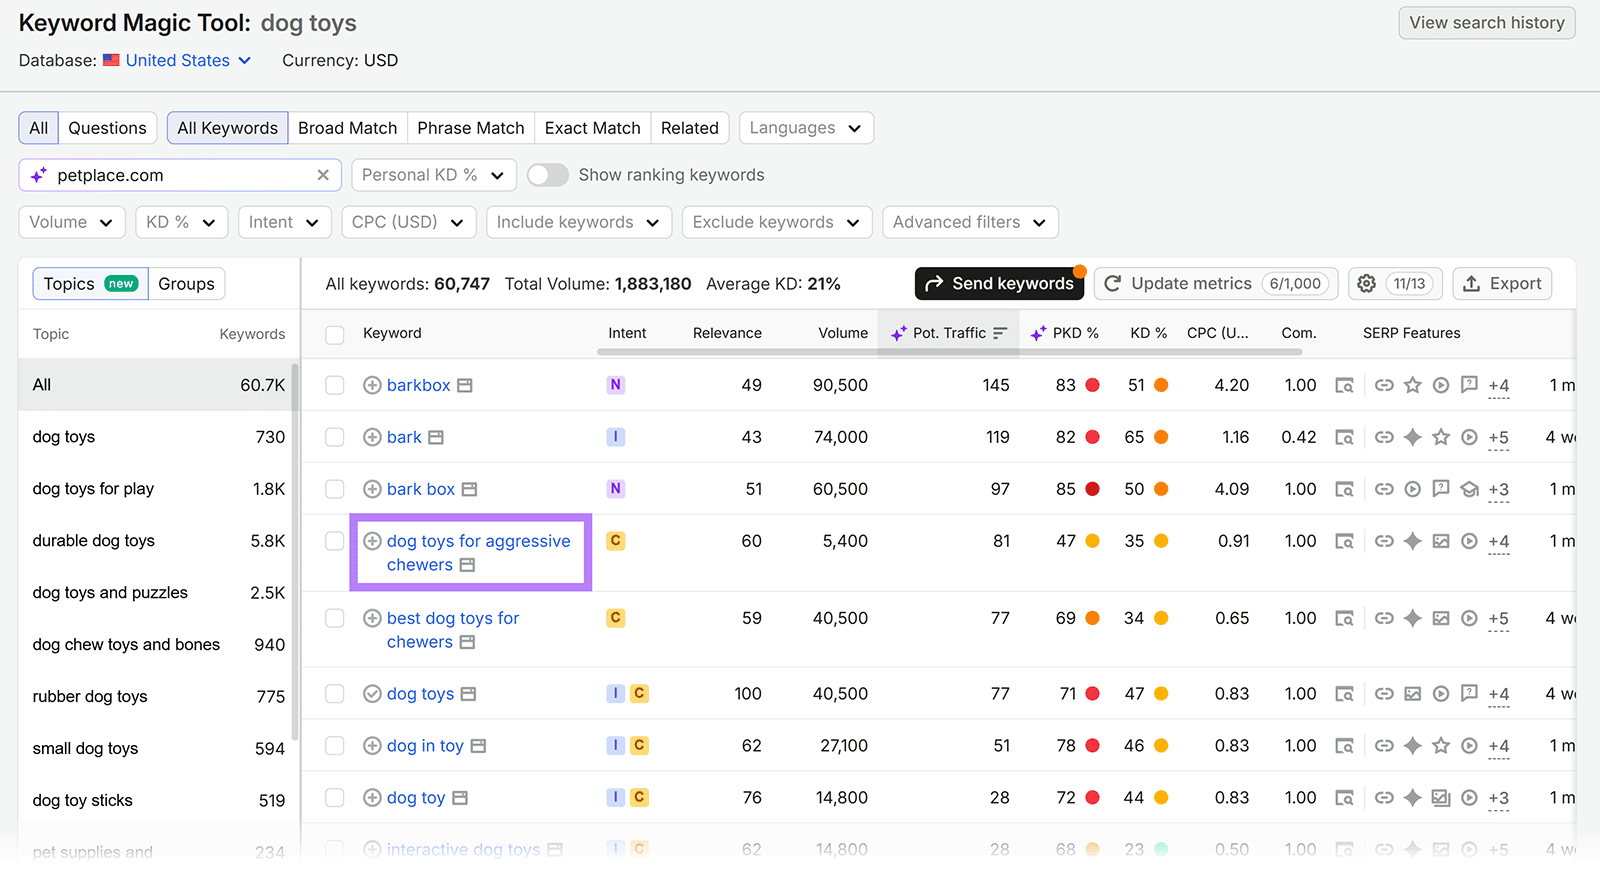Open the Volume filter dropdown
Screen dimensions: 1600x870
point(72,222)
